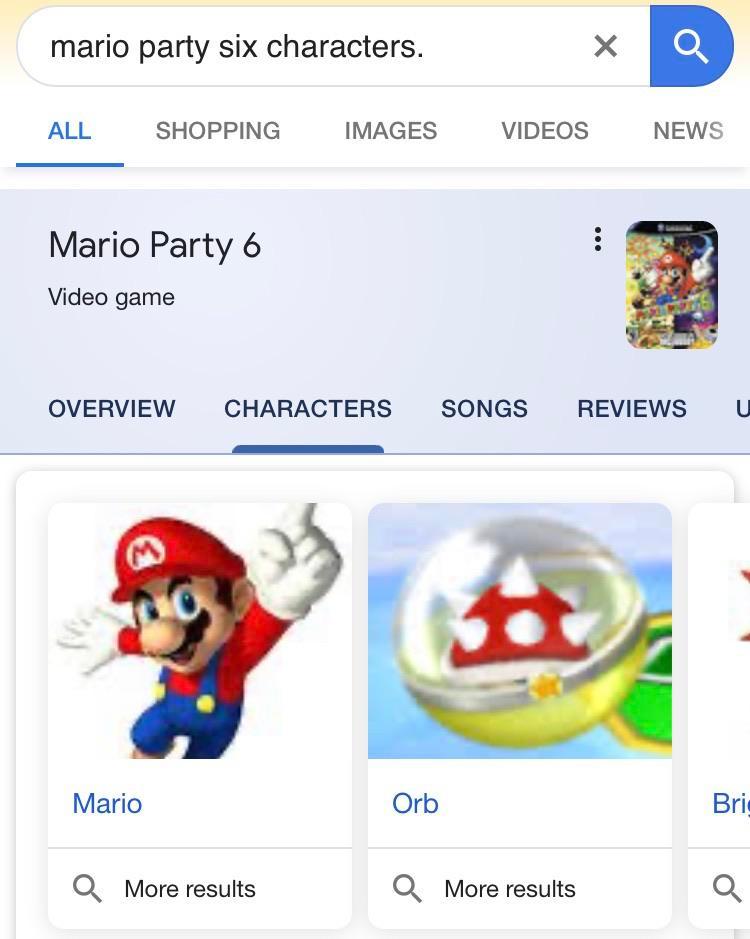Tap More results under Mario
Screen dimensions: 750x939
pos(190,888)
